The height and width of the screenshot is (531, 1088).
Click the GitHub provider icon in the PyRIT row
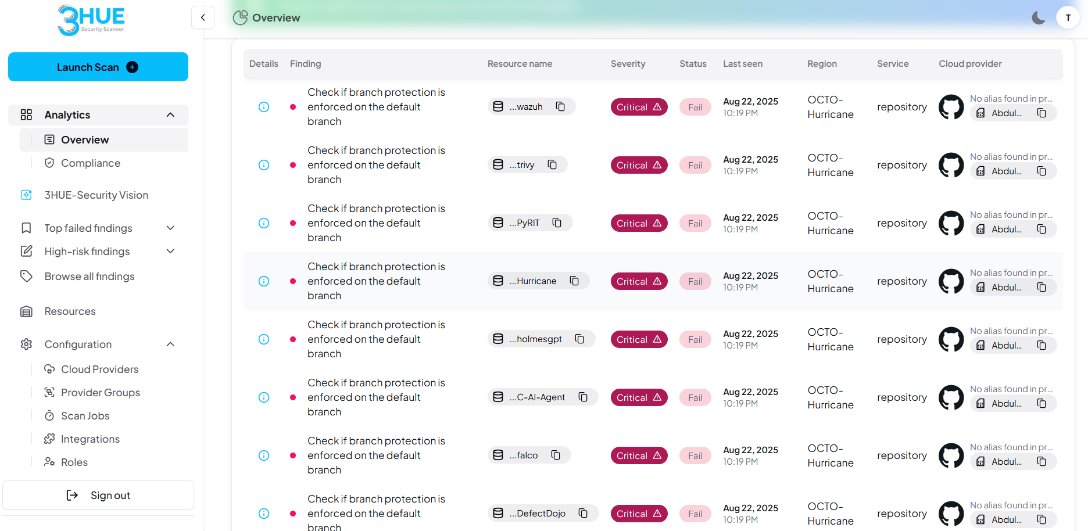point(951,223)
